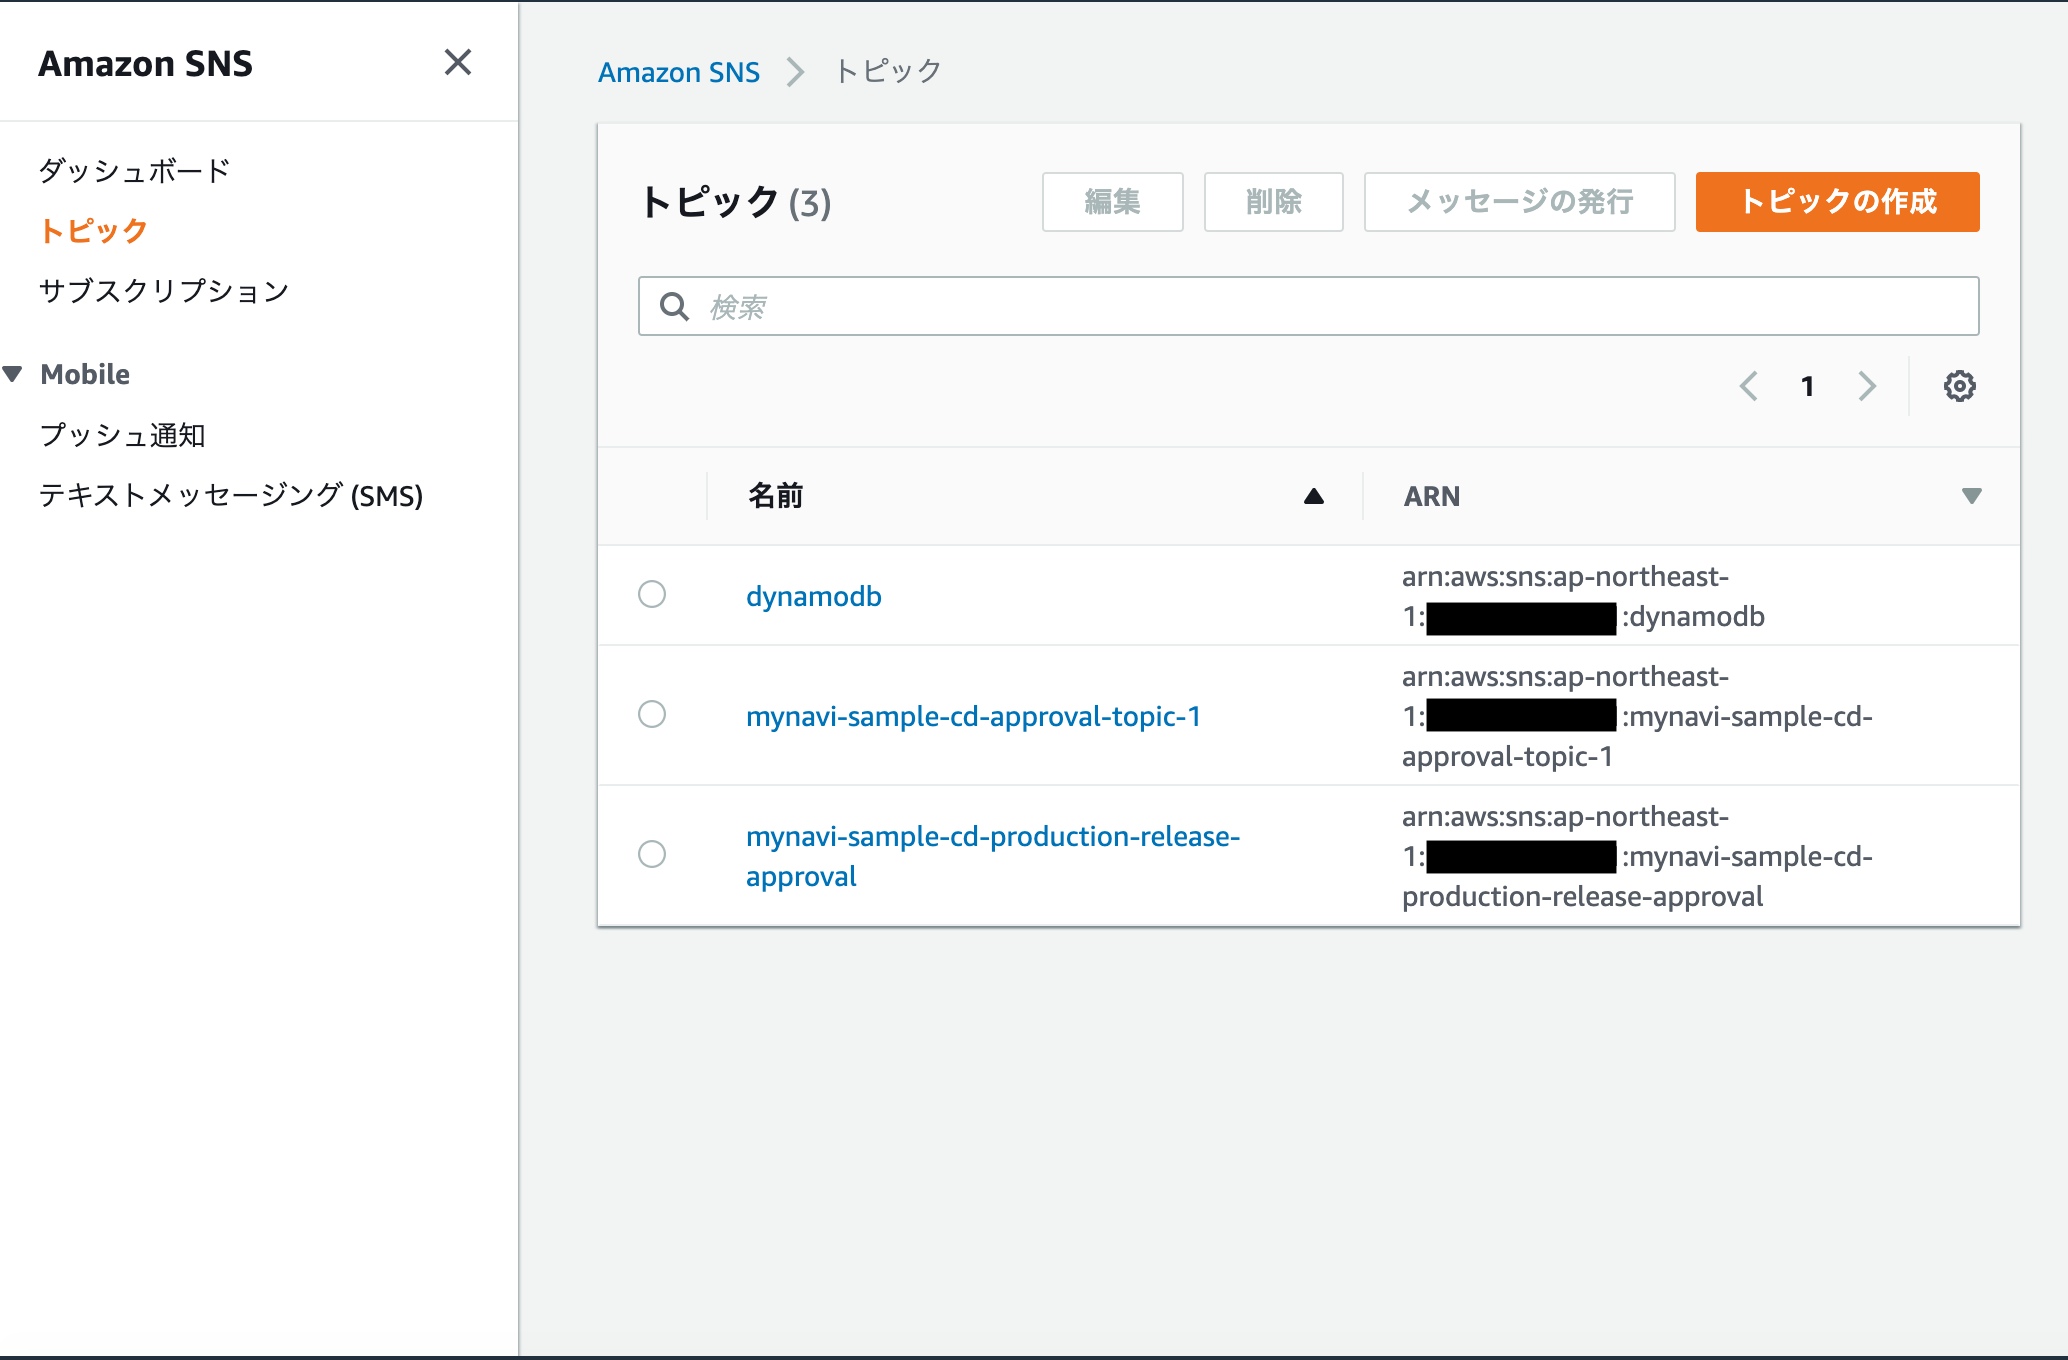Focus the 検索 search field
Viewport: 2068px width, 1360px height.
click(x=1308, y=306)
